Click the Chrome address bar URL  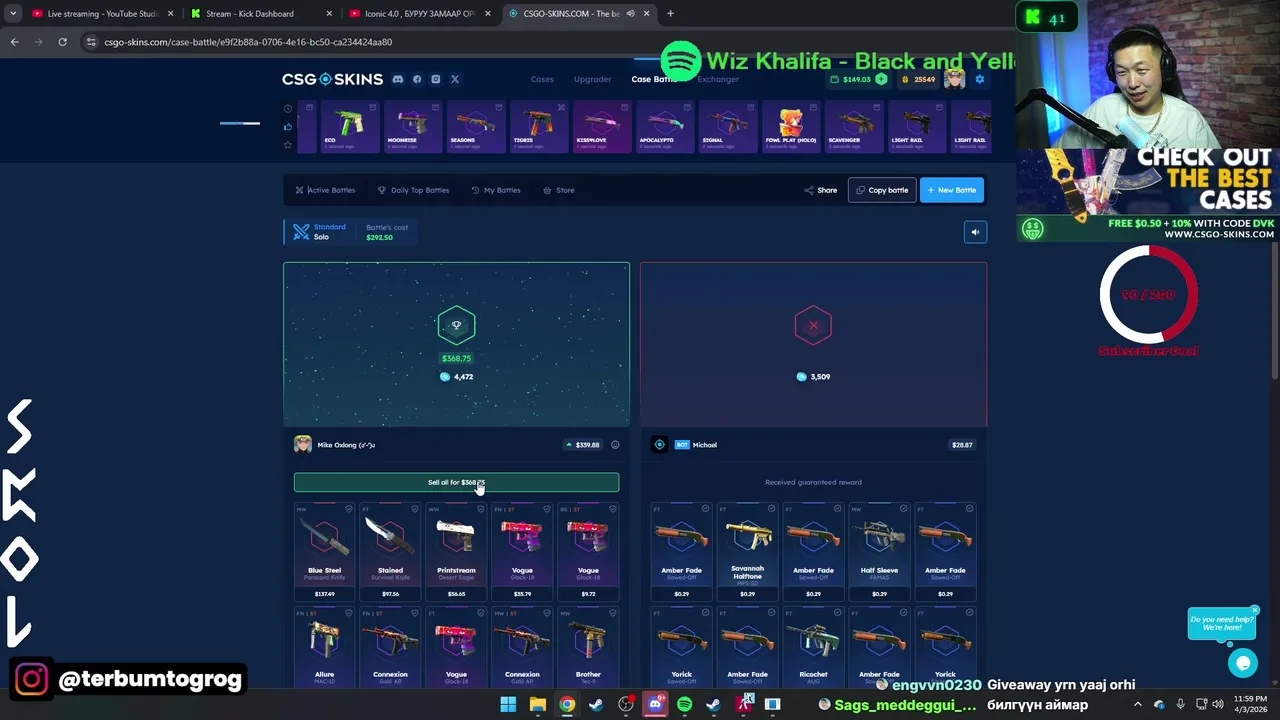(248, 42)
